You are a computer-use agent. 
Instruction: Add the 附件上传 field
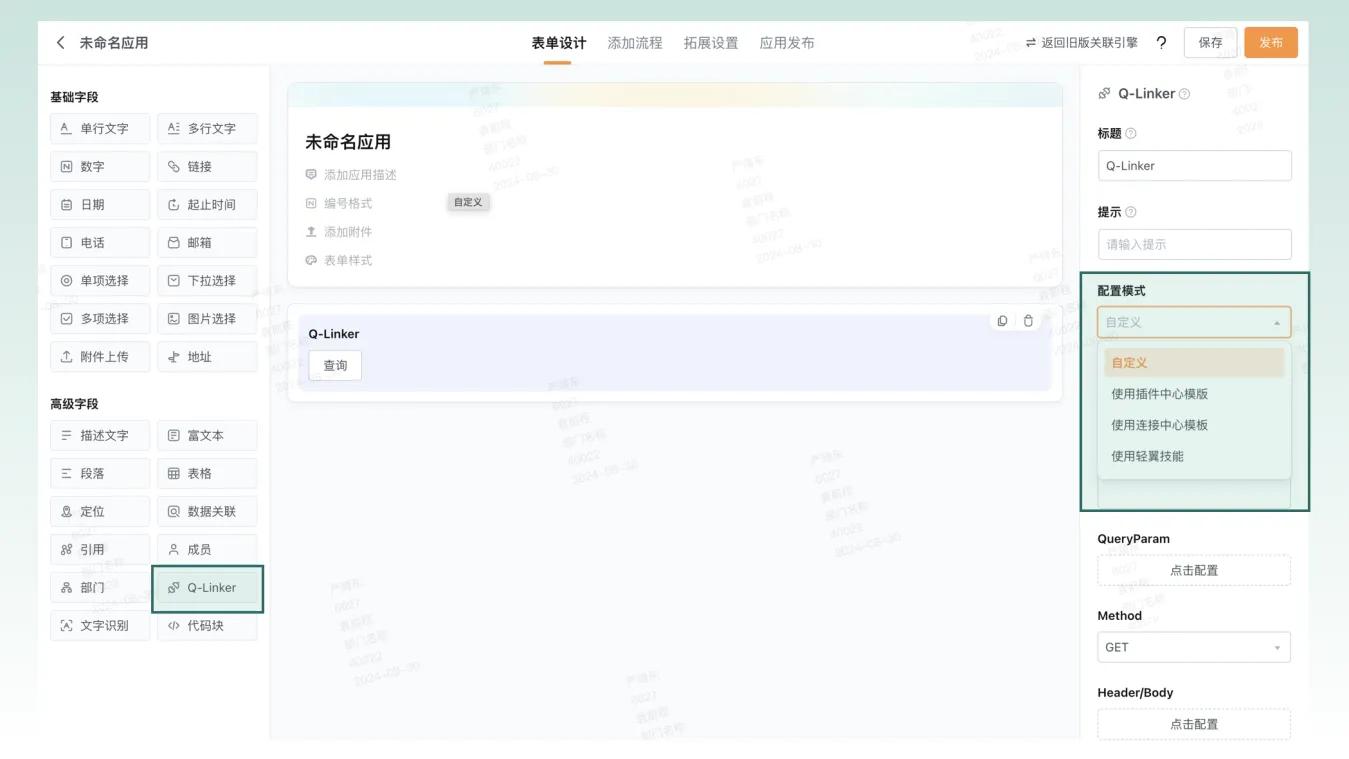(x=100, y=356)
